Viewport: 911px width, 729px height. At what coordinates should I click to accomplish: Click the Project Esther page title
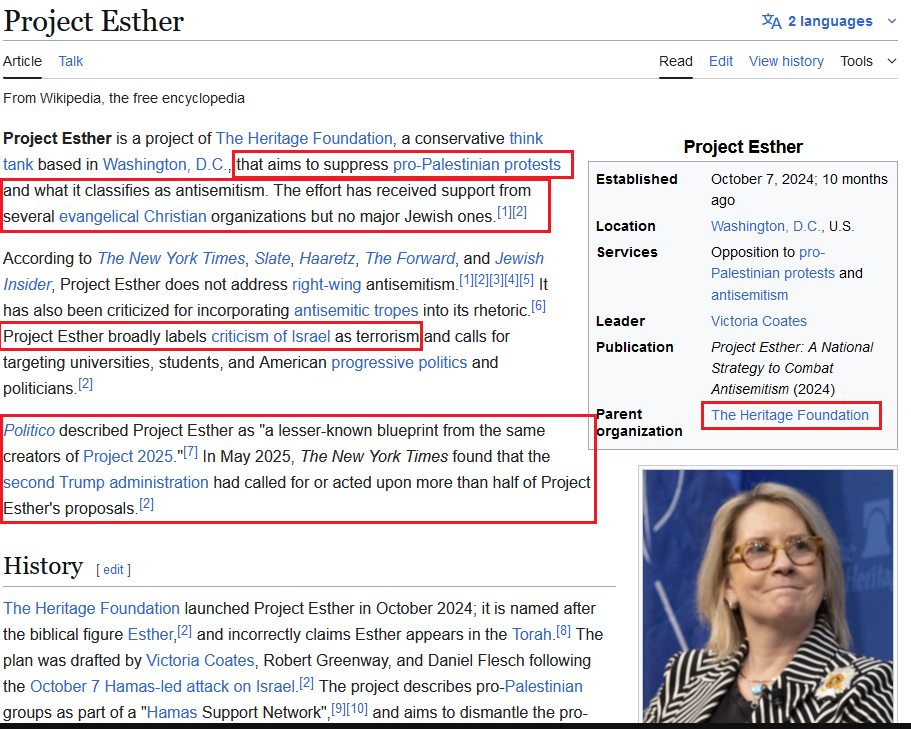pos(94,21)
